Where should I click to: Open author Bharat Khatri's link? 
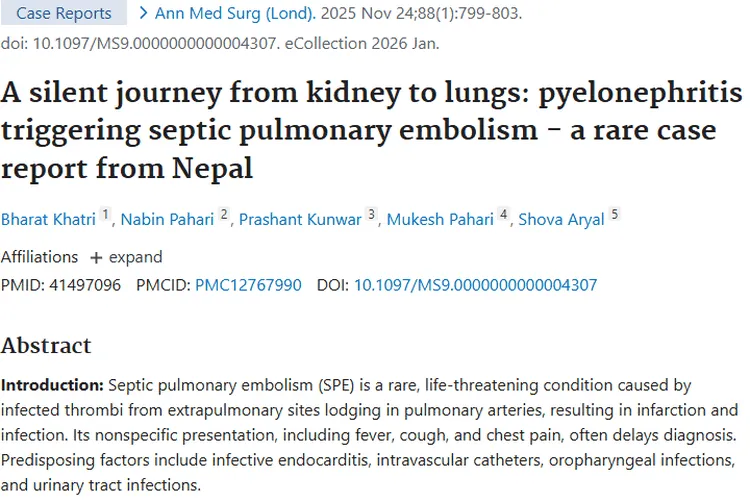pos(47,220)
